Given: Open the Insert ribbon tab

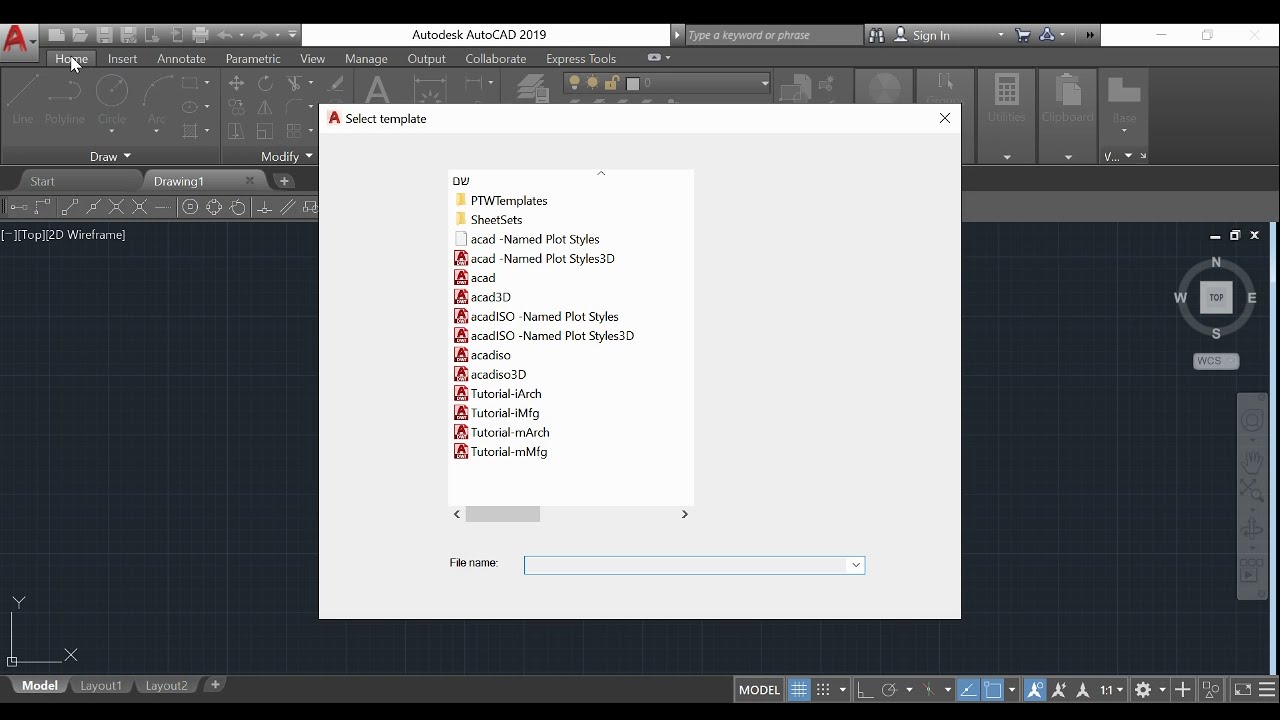Looking at the screenshot, I should click(123, 59).
